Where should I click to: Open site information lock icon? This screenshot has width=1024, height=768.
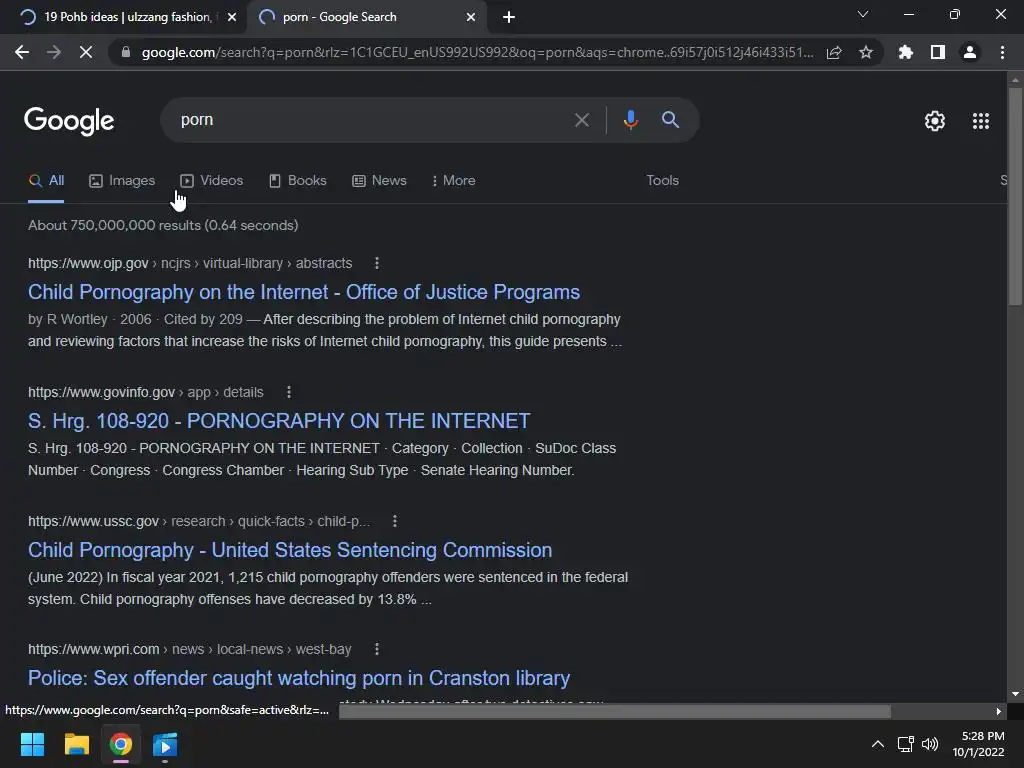126,52
